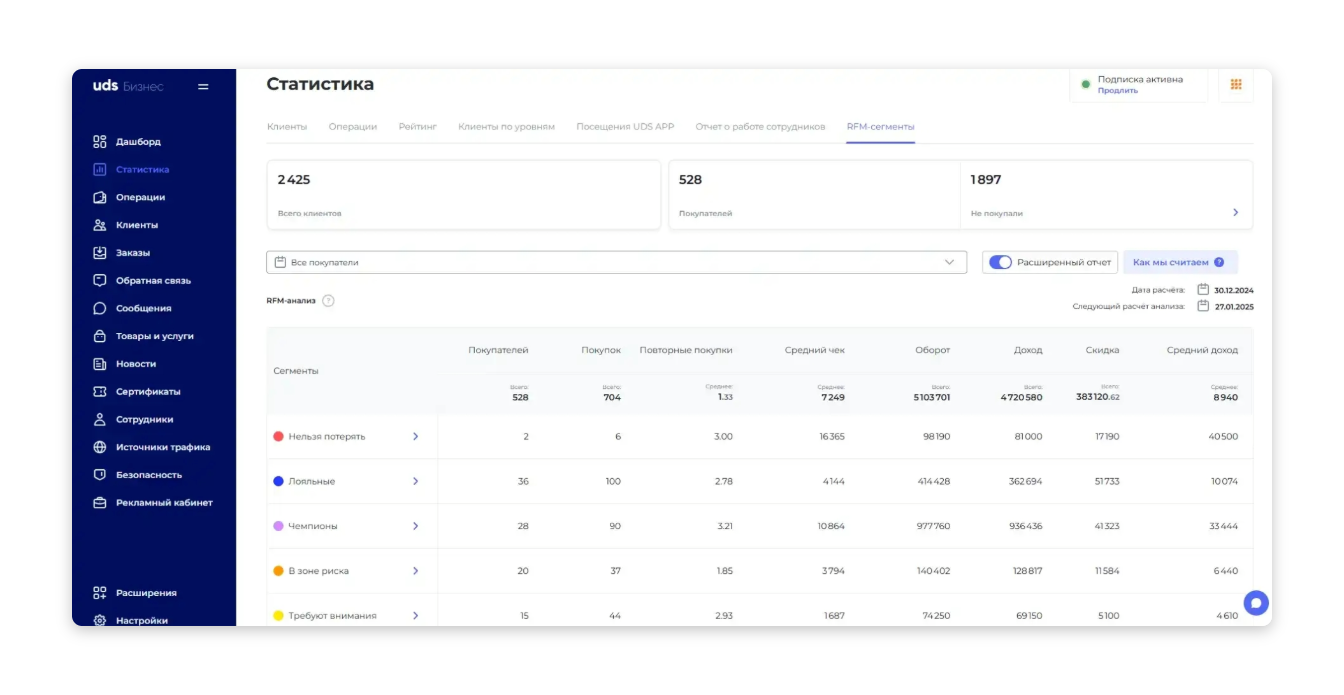Image resolution: width=1344 pixels, height=695 pixels.
Task: Switch to the Клиенты tab
Action: (x=287, y=127)
